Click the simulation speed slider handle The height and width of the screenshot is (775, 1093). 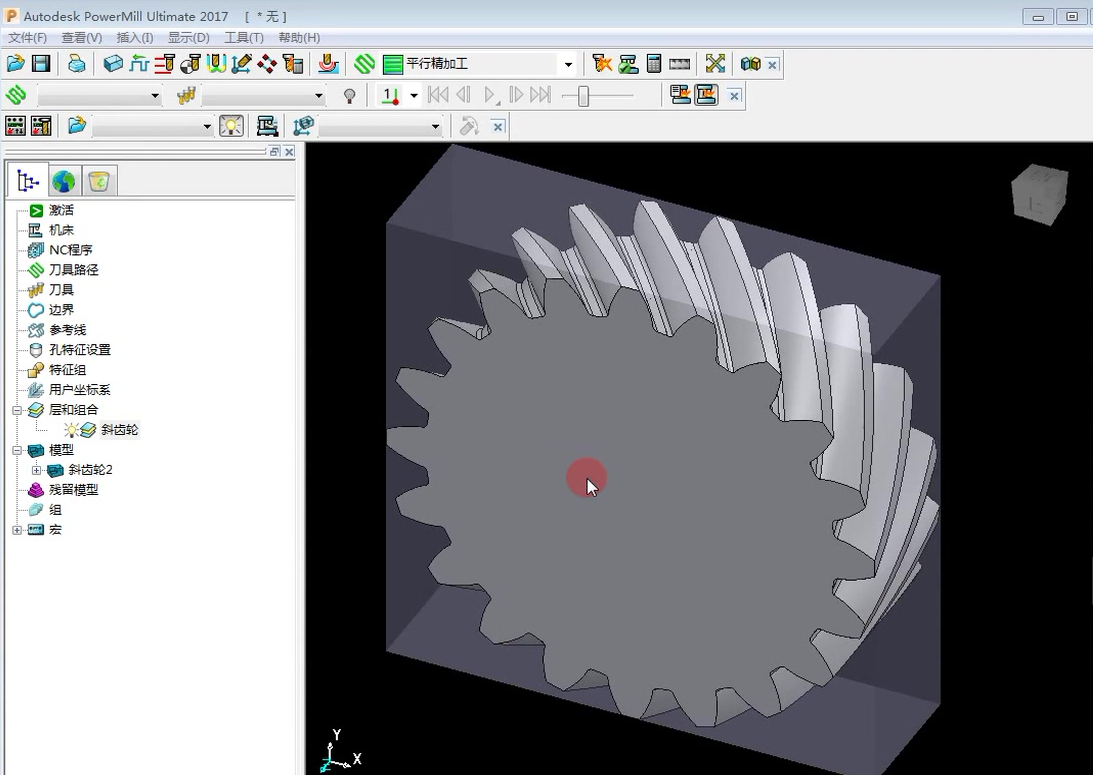[x=584, y=95]
